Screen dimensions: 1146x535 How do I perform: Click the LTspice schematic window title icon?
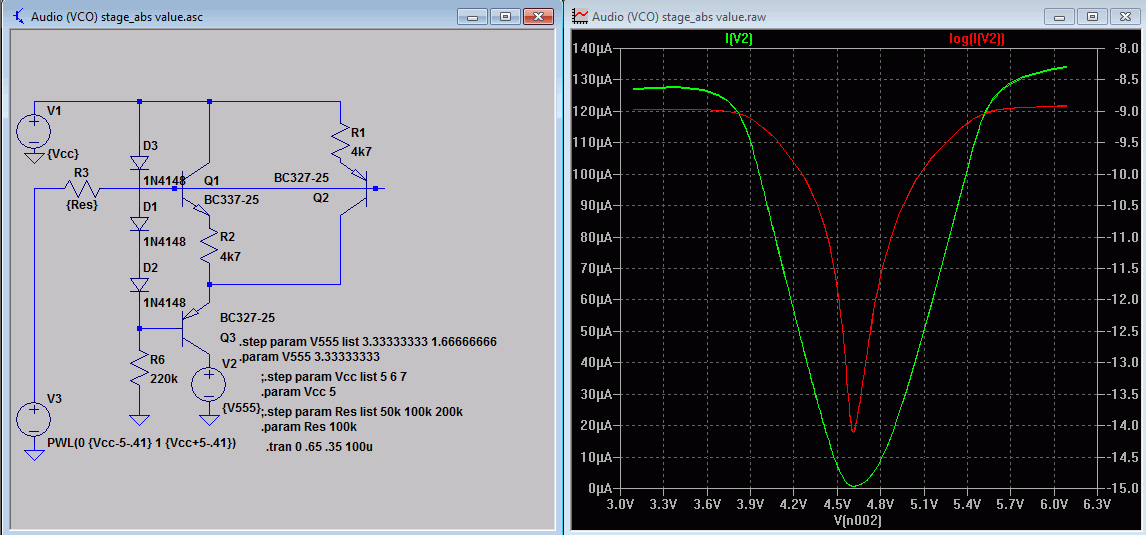point(20,16)
